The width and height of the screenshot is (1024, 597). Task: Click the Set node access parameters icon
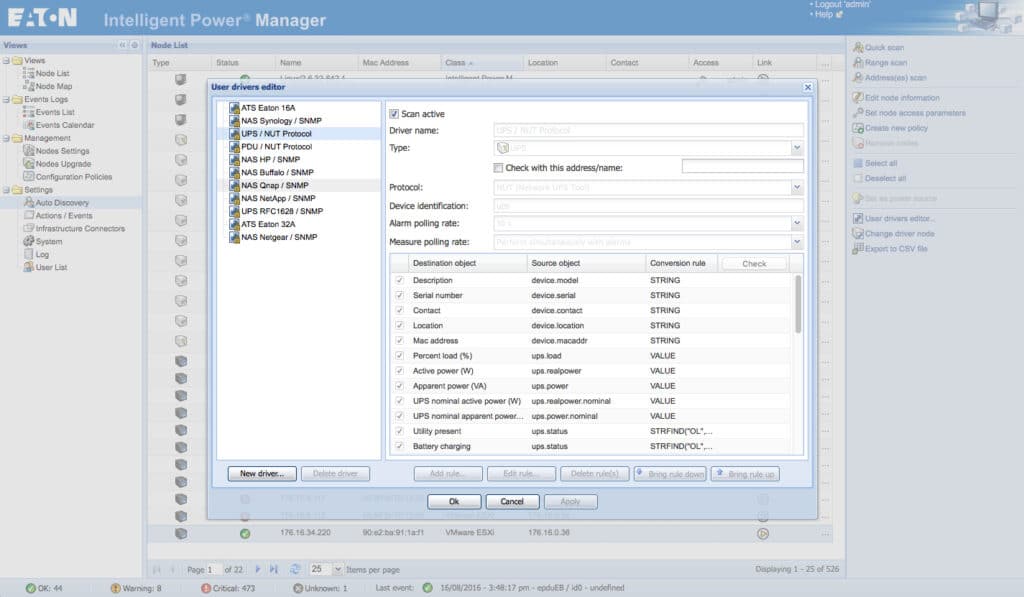tap(858, 112)
